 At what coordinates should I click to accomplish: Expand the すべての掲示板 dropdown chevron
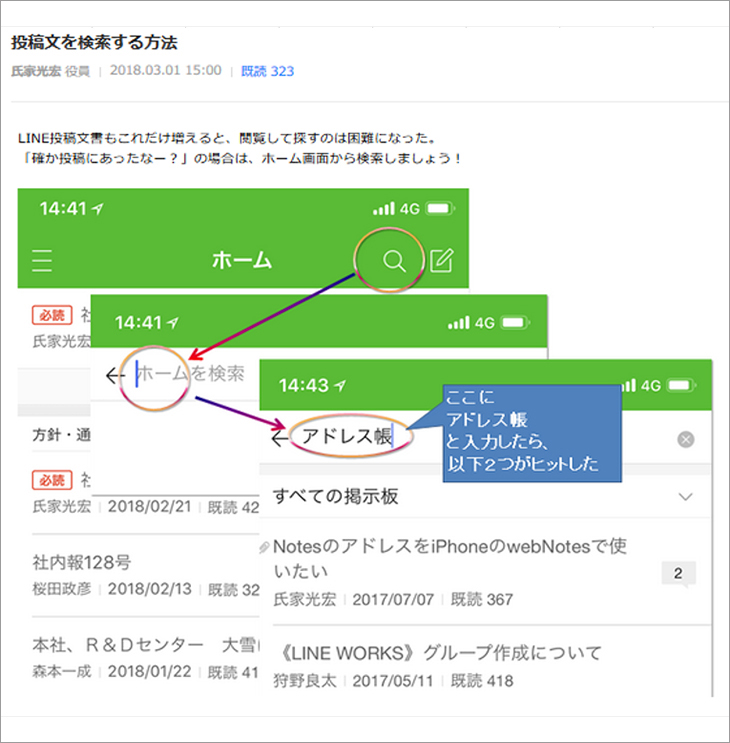click(x=685, y=496)
